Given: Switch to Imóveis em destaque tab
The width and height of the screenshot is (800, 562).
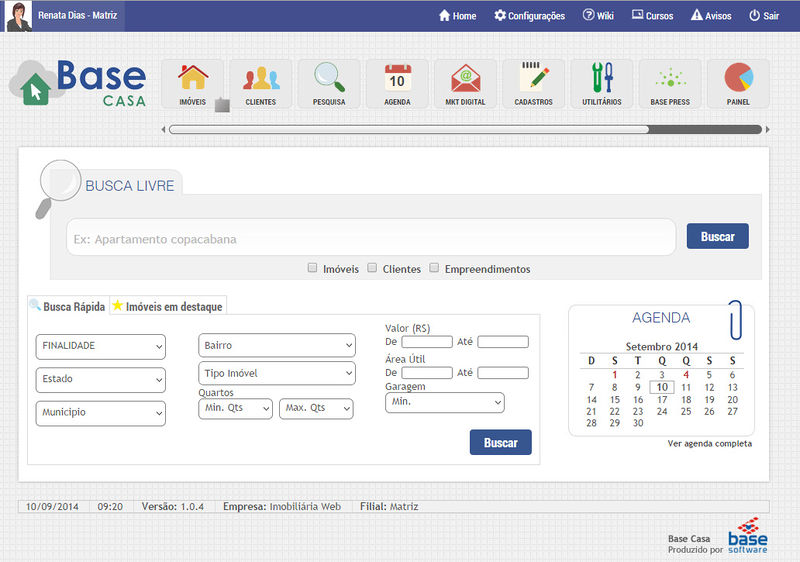Looking at the screenshot, I should (x=168, y=307).
